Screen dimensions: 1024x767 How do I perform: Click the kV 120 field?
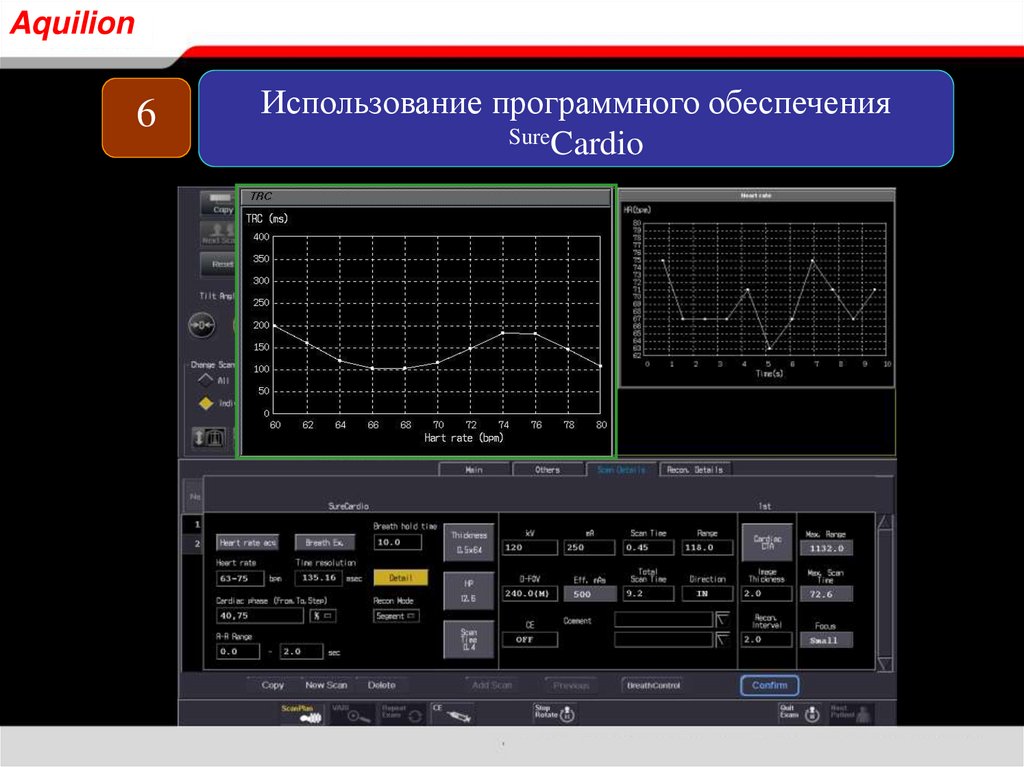pyautogui.click(x=530, y=547)
